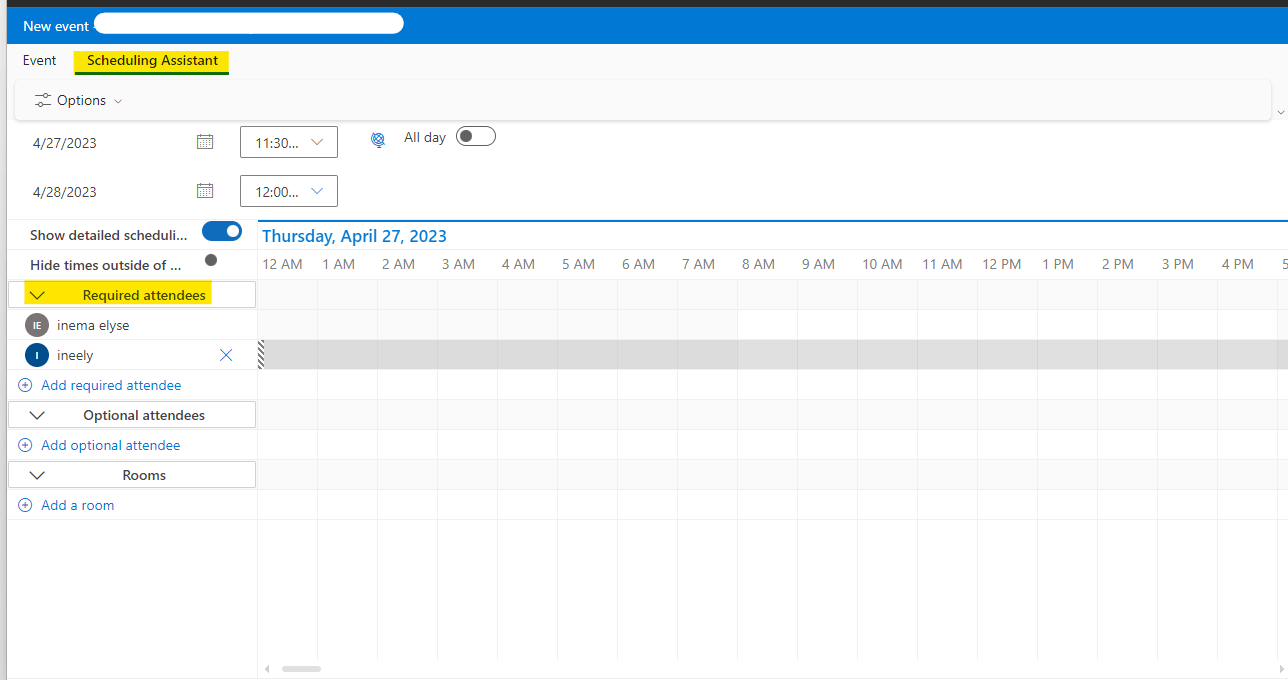Image resolution: width=1288 pixels, height=680 pixels.
Task: Select attendee row inema elyse
Action: [132, 325]
